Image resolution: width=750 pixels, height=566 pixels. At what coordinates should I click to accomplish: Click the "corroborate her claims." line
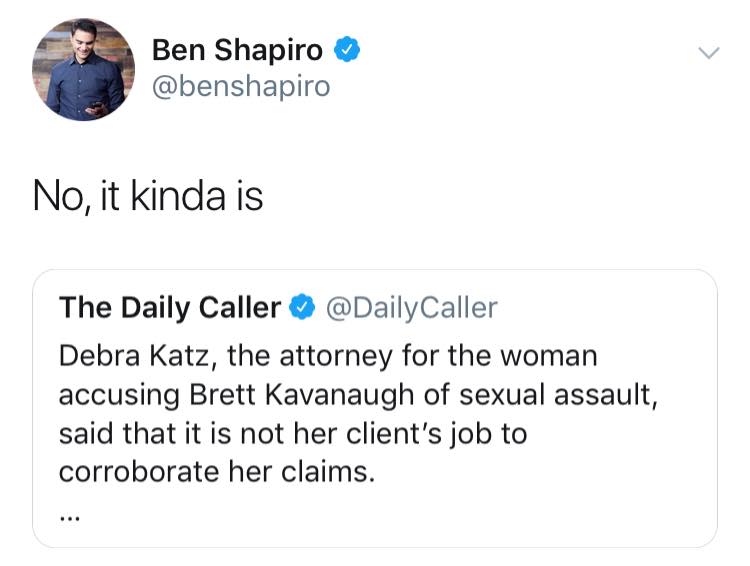217,472
